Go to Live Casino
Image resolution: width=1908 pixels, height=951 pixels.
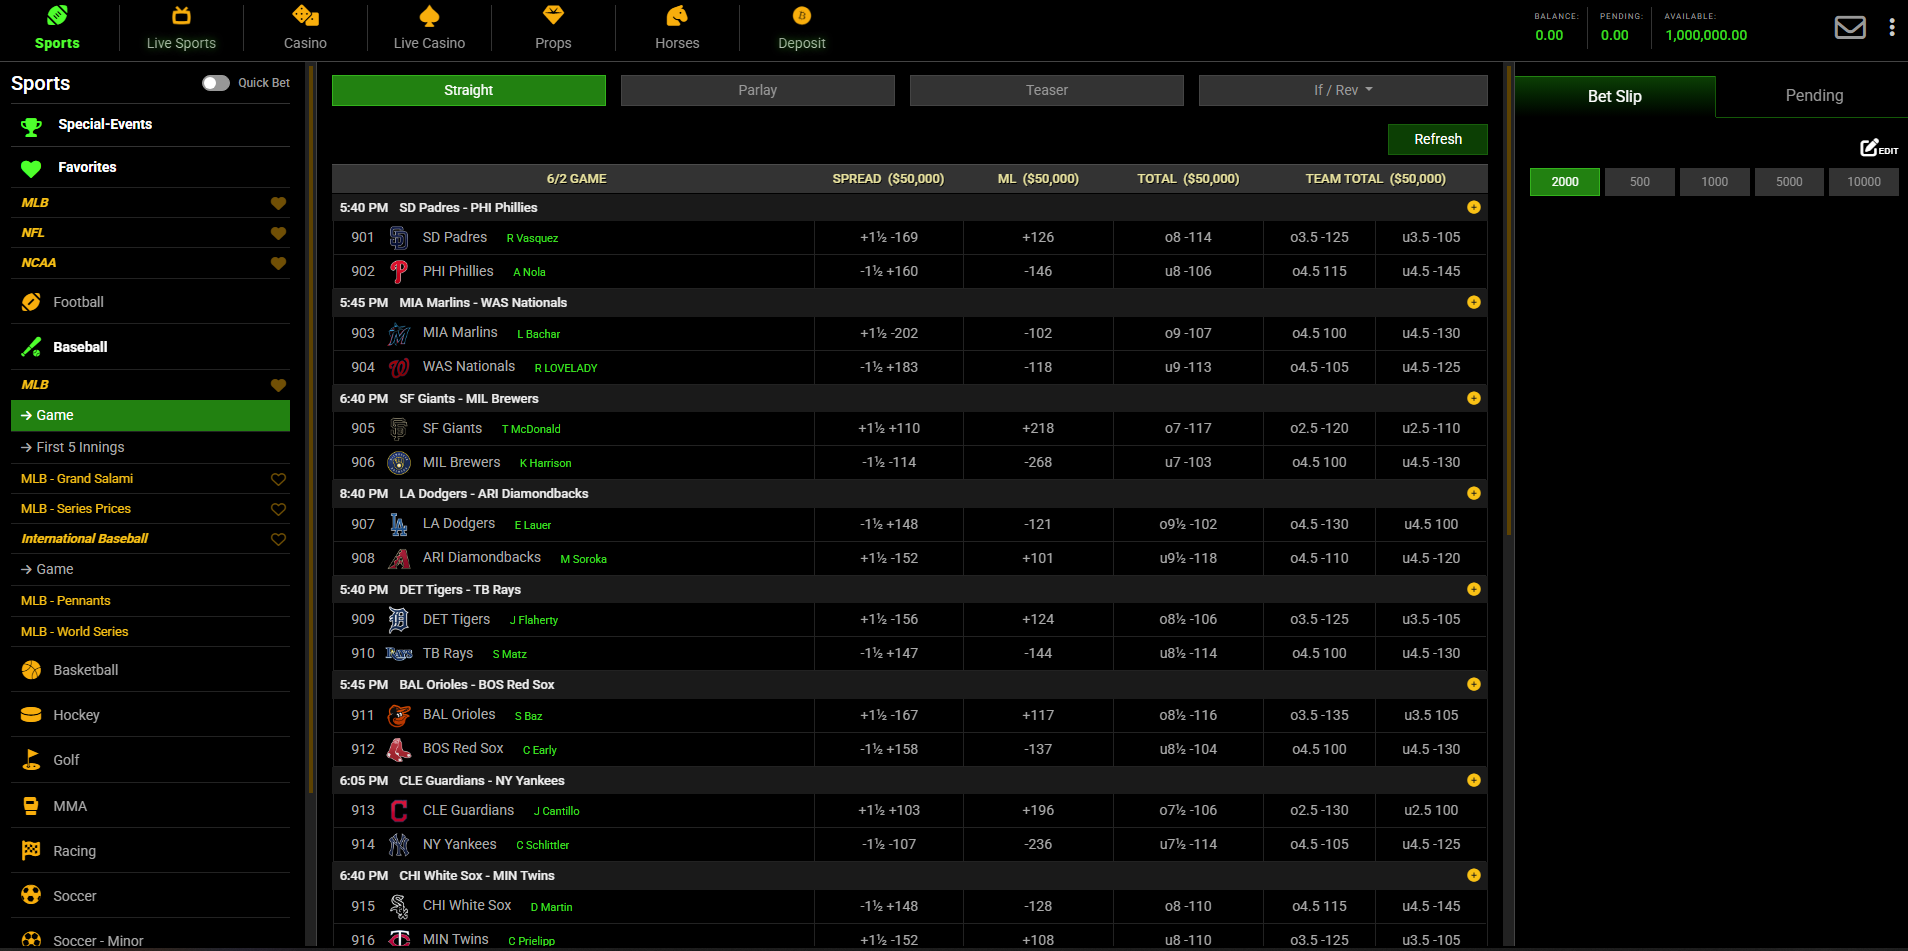click(429, 28)
